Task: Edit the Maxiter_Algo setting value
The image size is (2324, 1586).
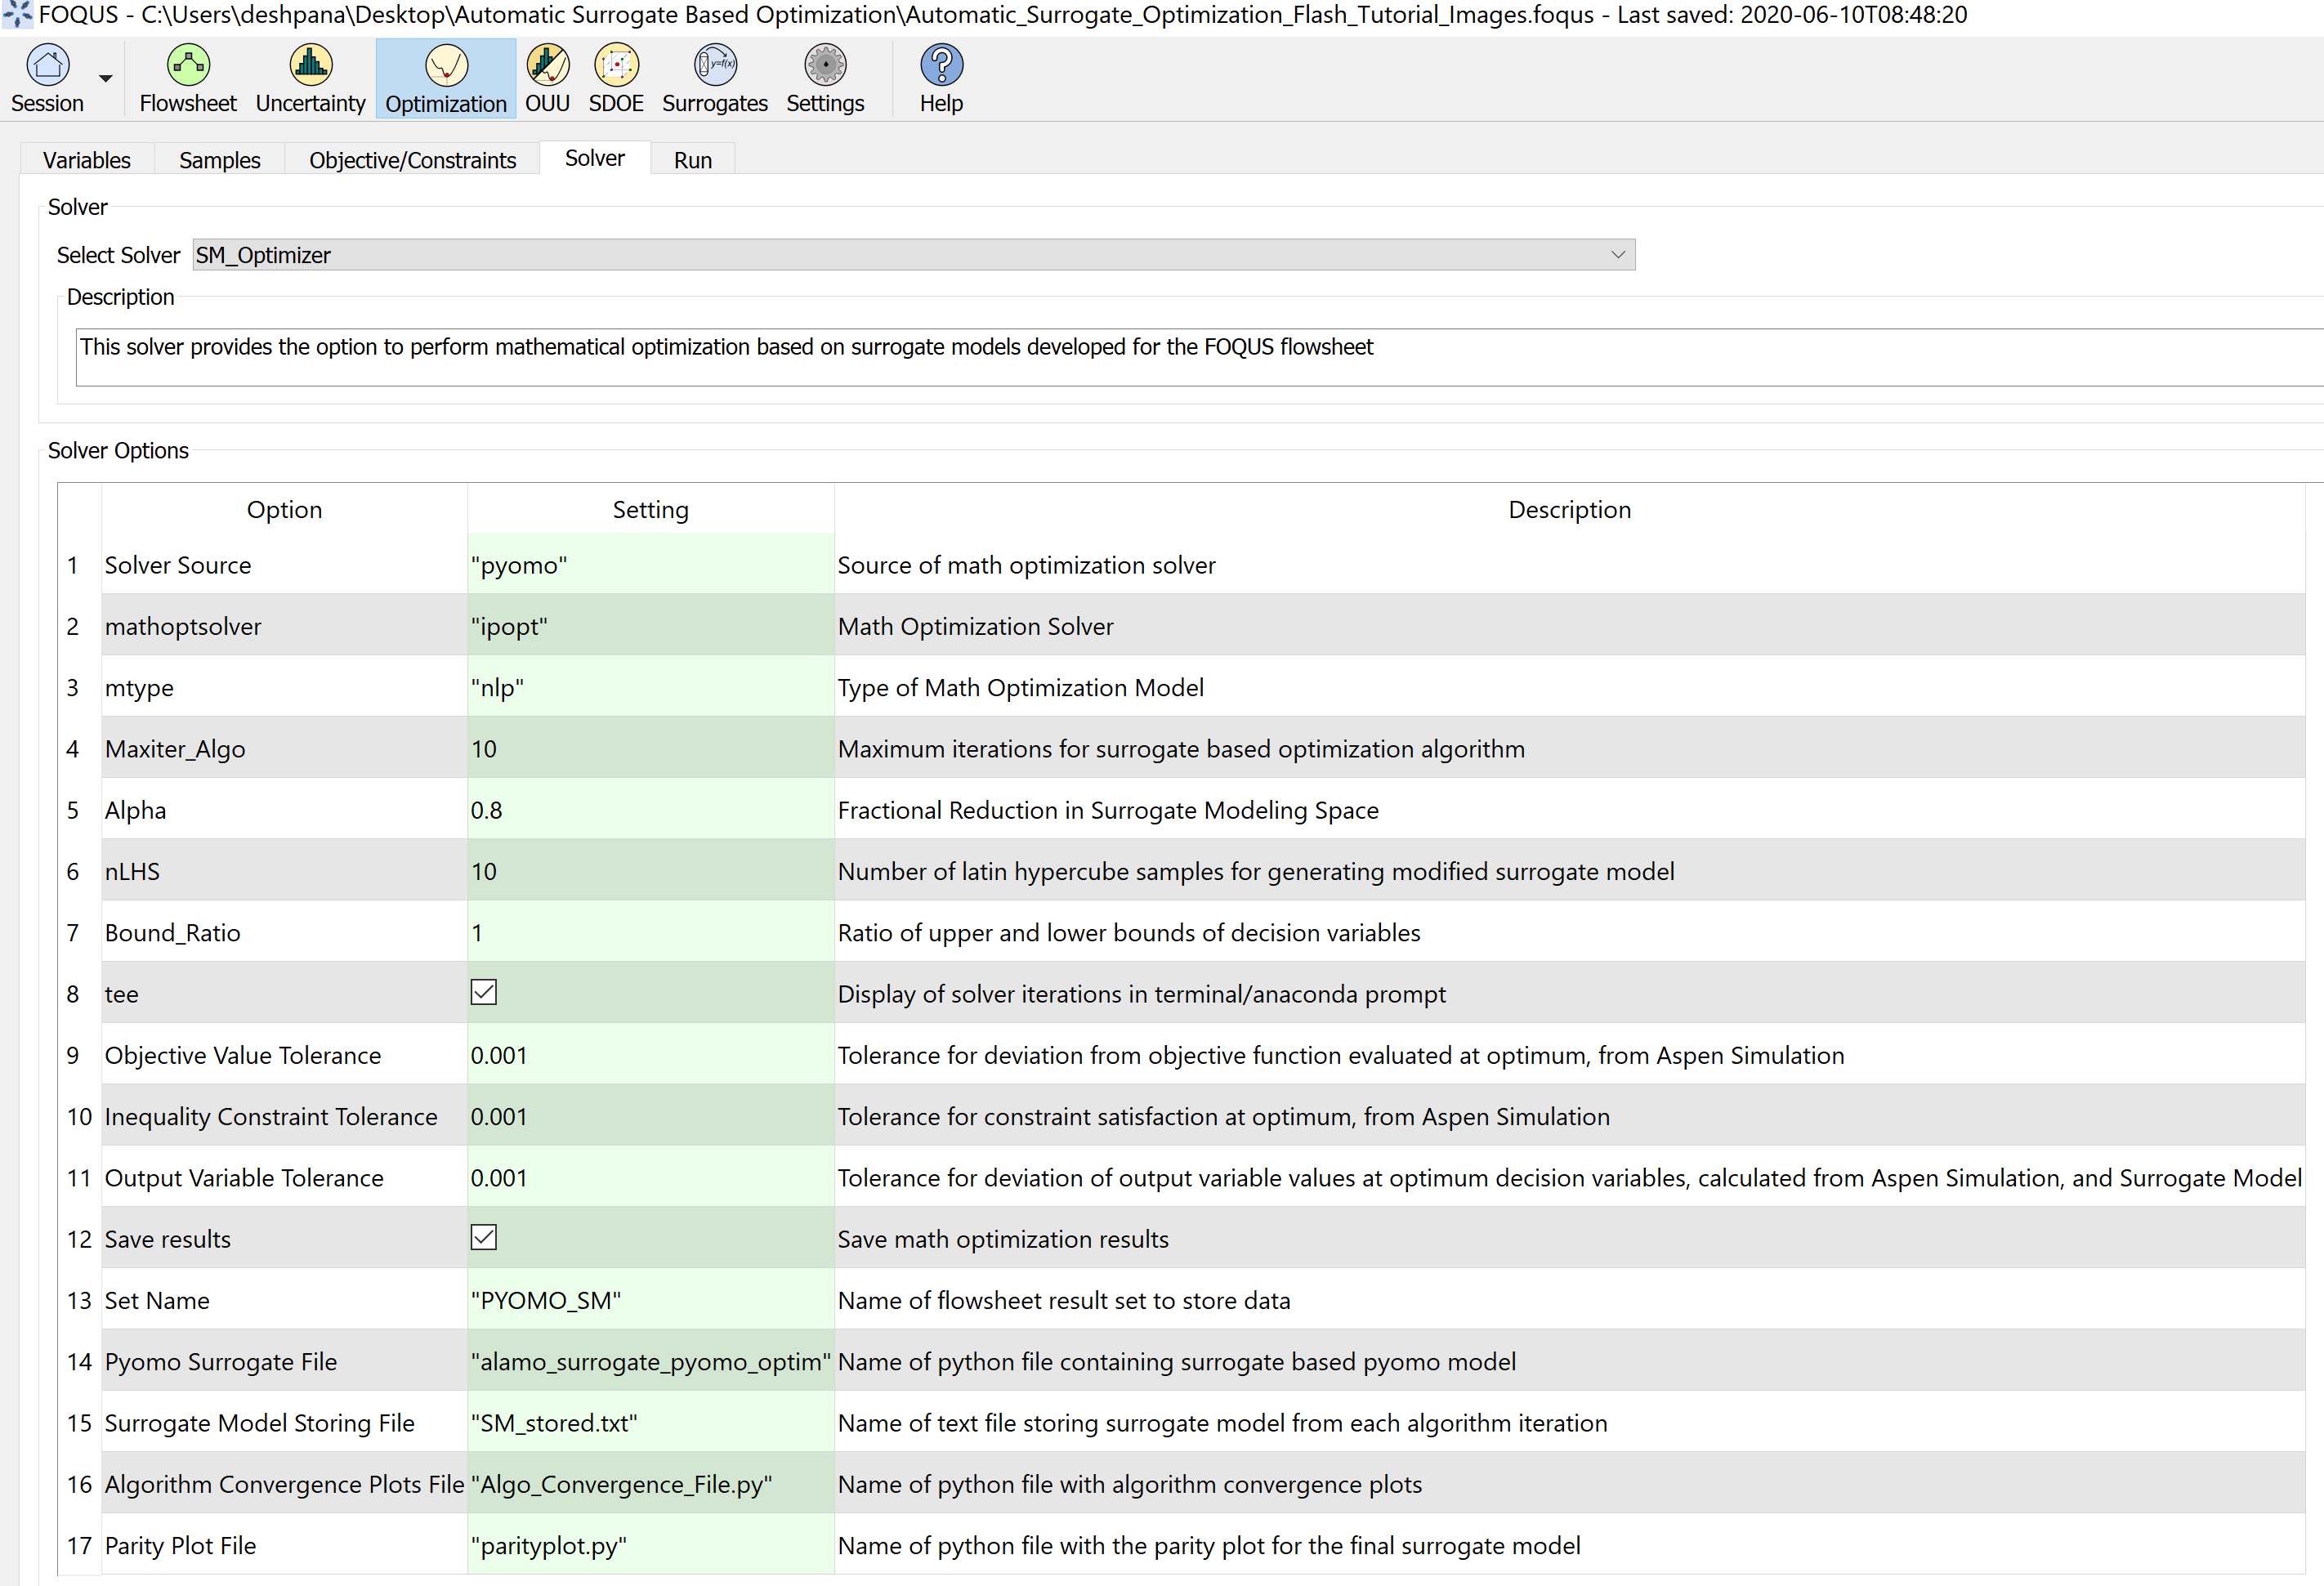Action: [649, 748]
